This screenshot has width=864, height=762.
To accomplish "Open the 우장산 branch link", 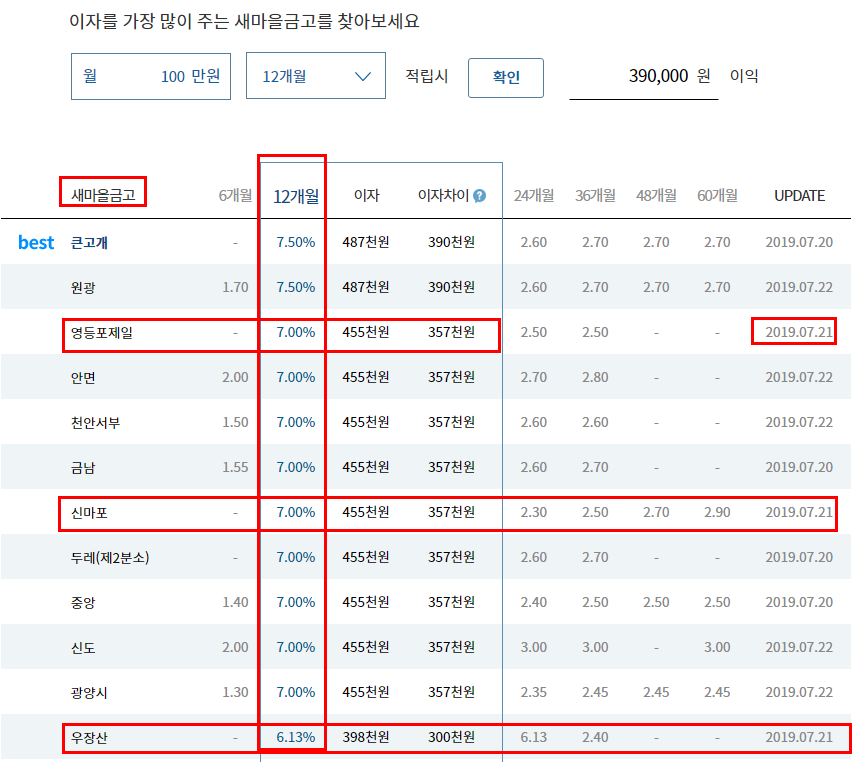I will 89,738.
